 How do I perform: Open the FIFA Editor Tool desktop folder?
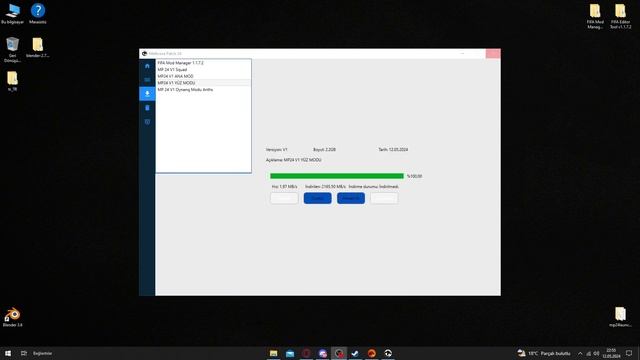pyautogui.click(x=620, y=16)
